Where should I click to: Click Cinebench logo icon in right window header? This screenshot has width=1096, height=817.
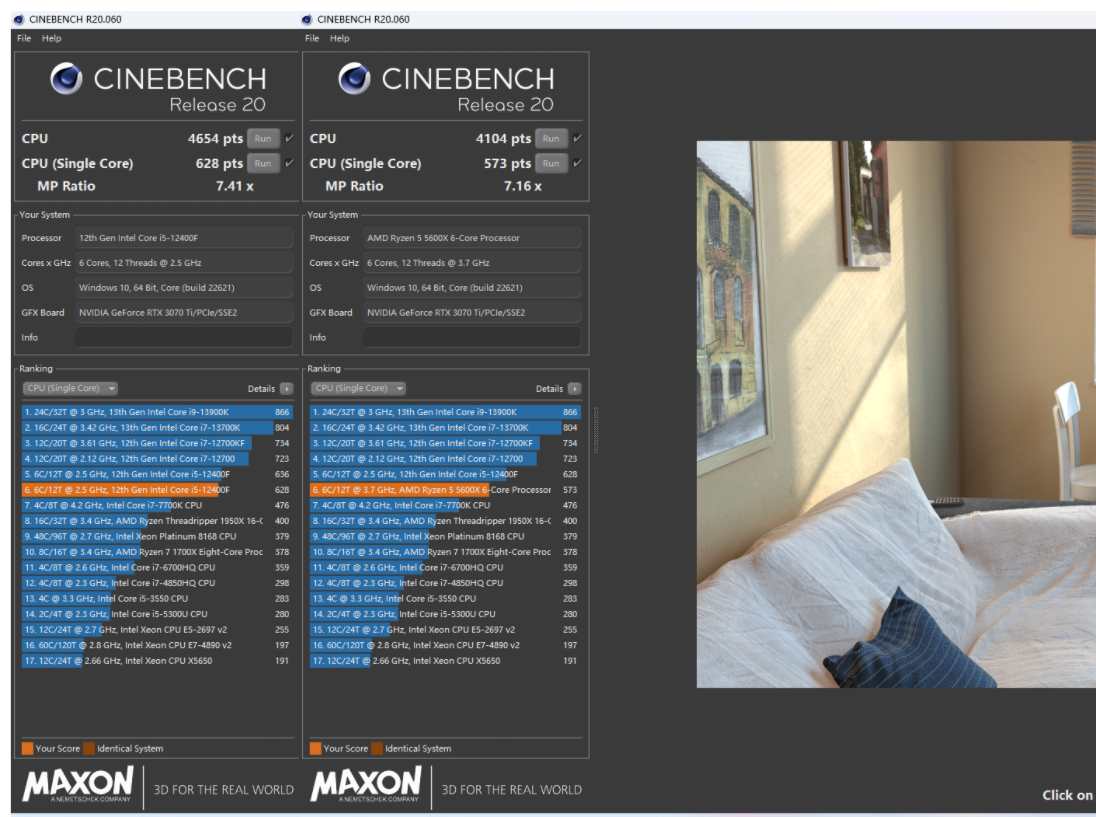click(x=354, y=78)
